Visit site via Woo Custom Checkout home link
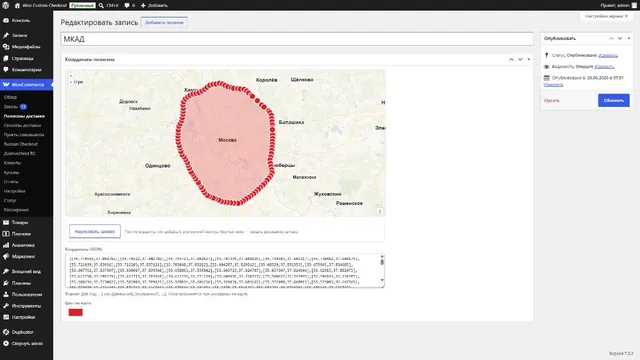 tap(40, 5)
